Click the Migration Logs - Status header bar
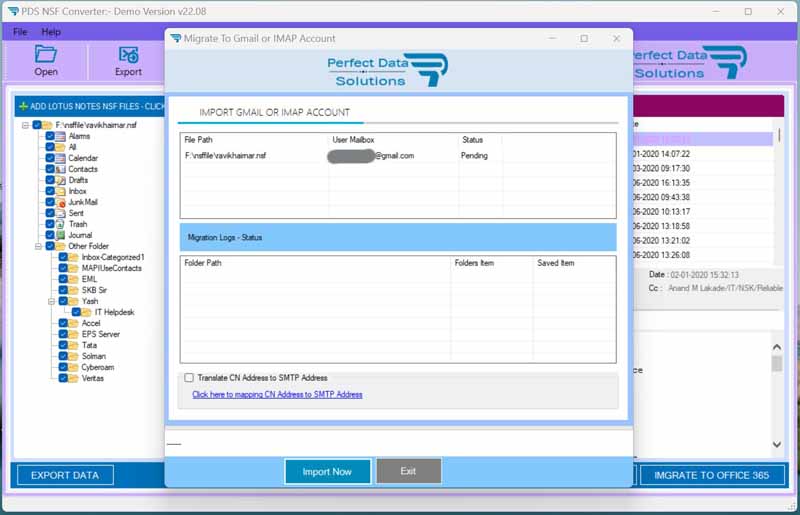 point(398,237)
